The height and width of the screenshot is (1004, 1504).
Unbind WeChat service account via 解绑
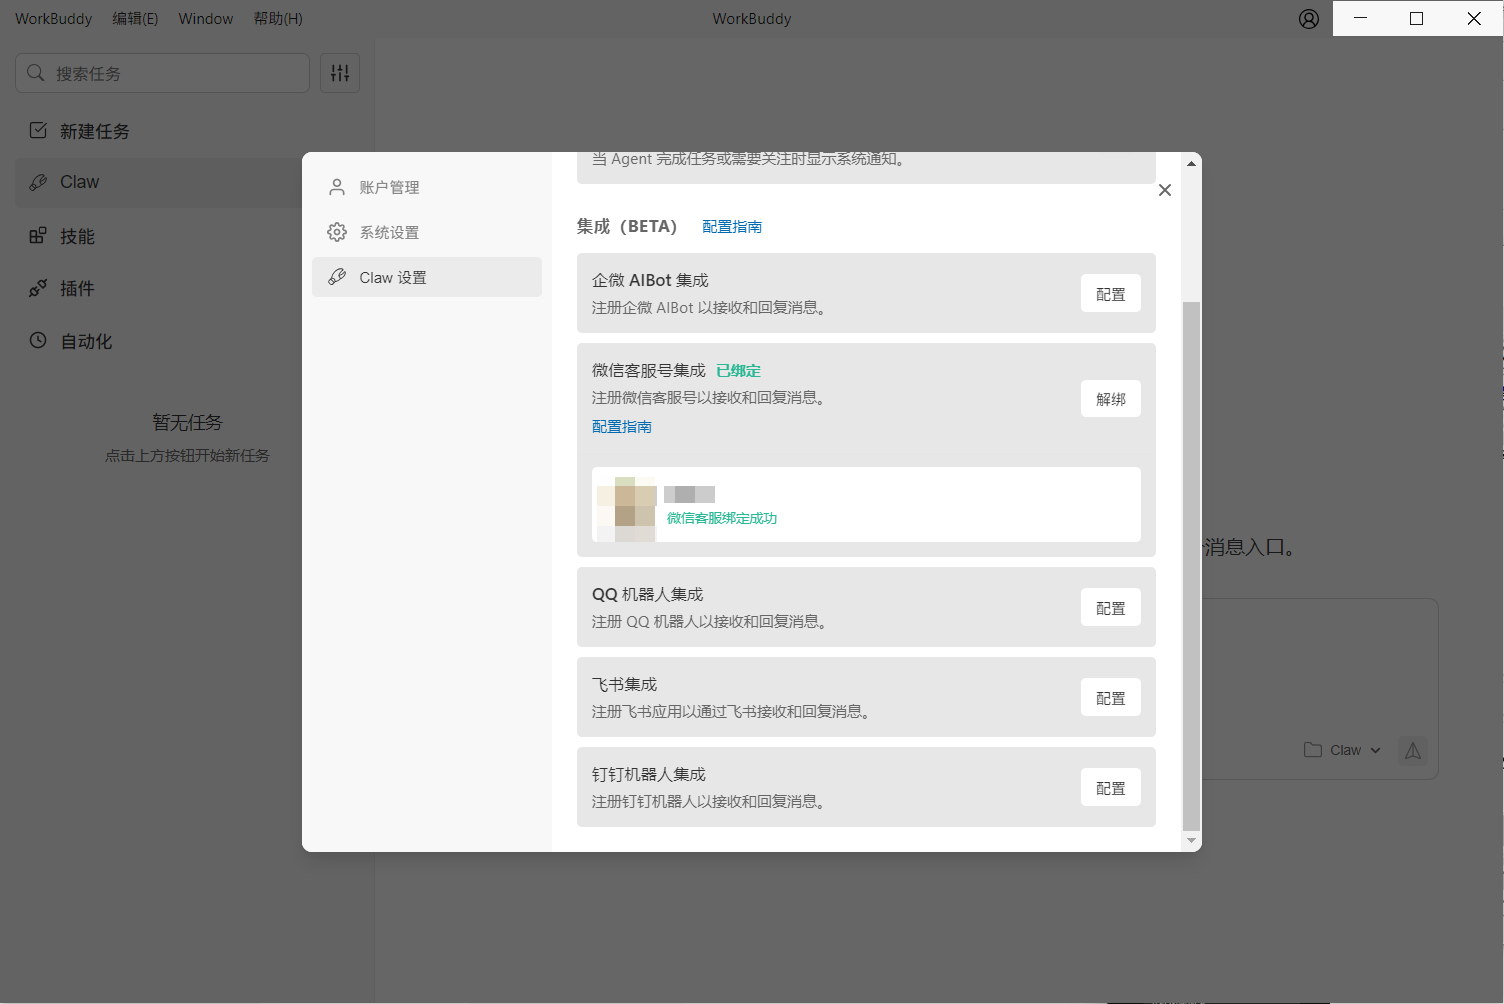click(1110, 399)
